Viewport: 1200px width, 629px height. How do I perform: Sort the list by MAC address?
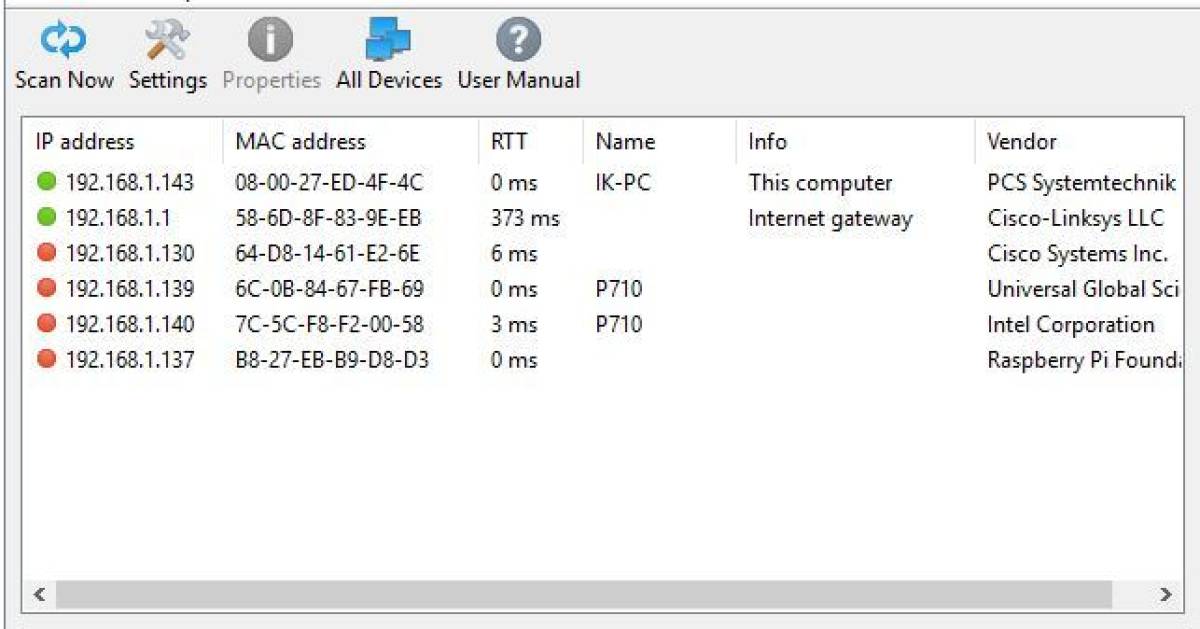click(300, 141)
